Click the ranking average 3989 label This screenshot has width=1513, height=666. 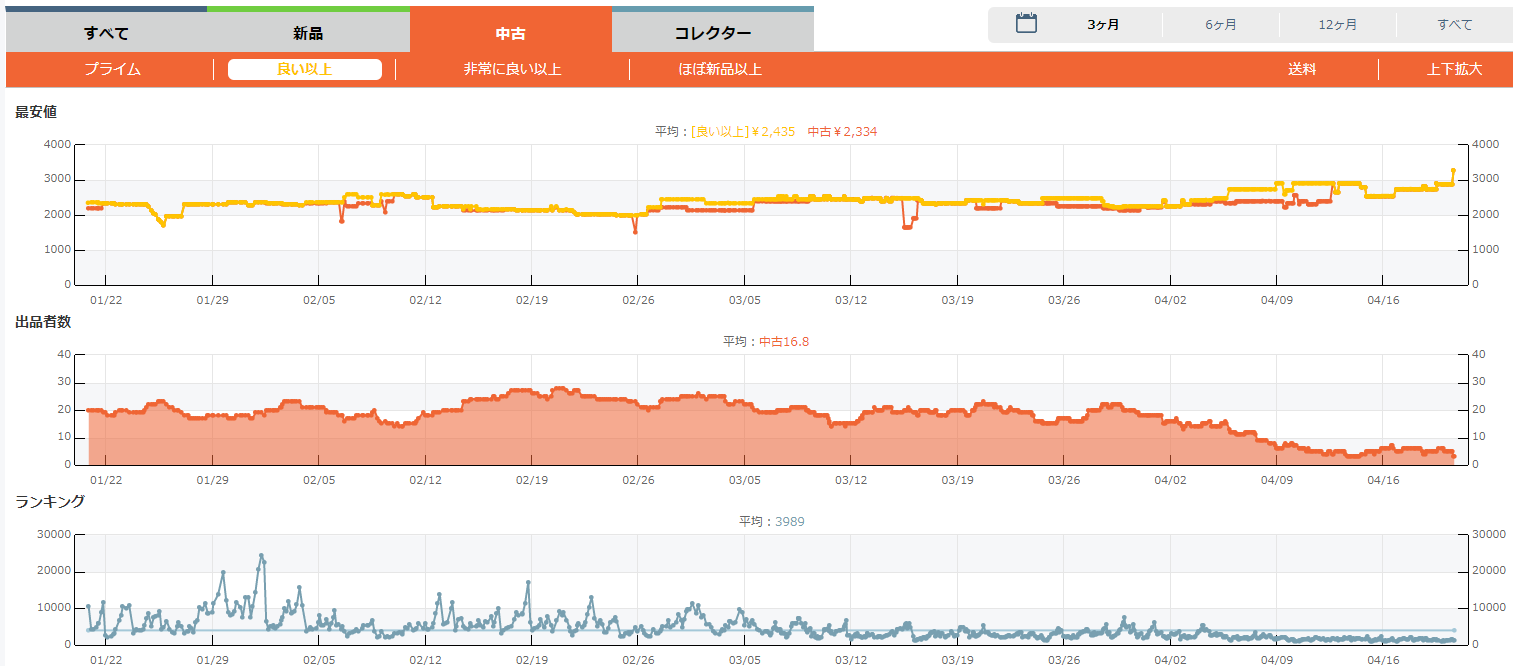coord(788,521)
